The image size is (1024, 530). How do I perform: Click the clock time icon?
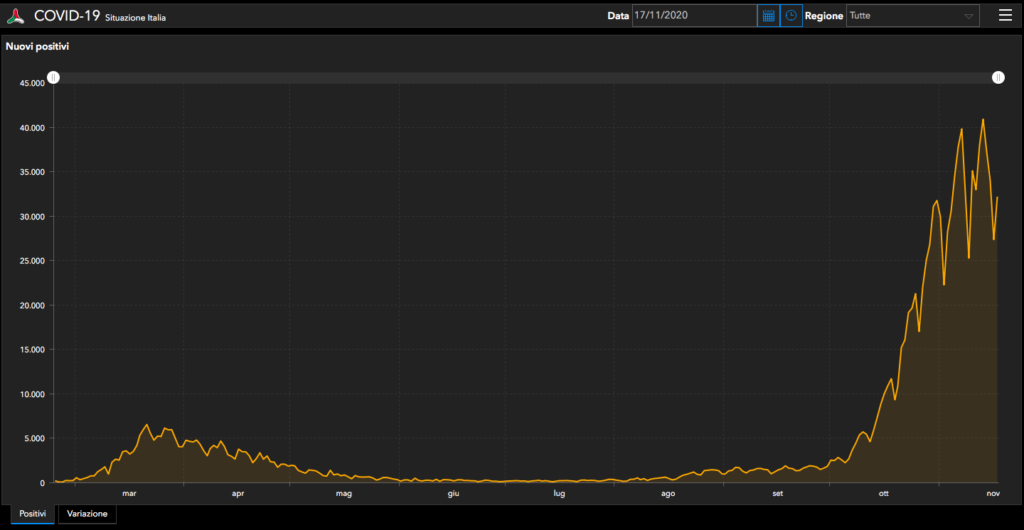click(x=791, y=16)
